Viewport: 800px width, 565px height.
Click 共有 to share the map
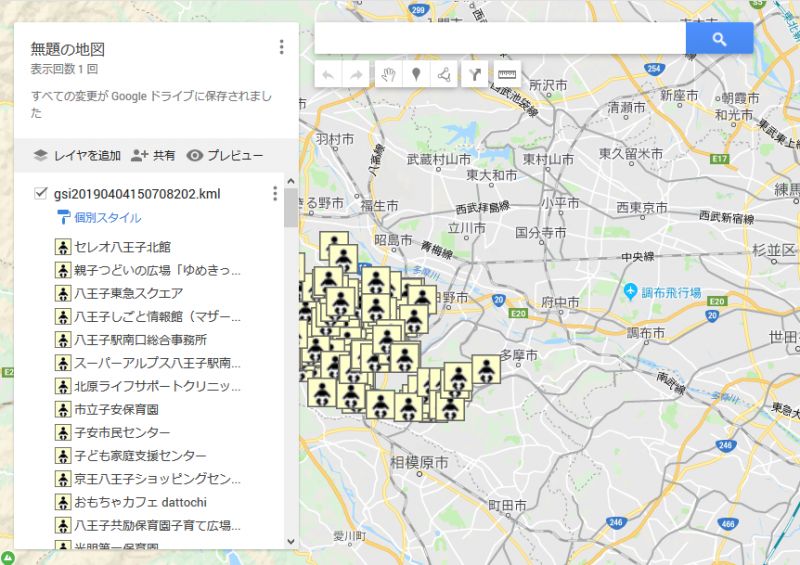pyautogui.click(x=153, y=155)
